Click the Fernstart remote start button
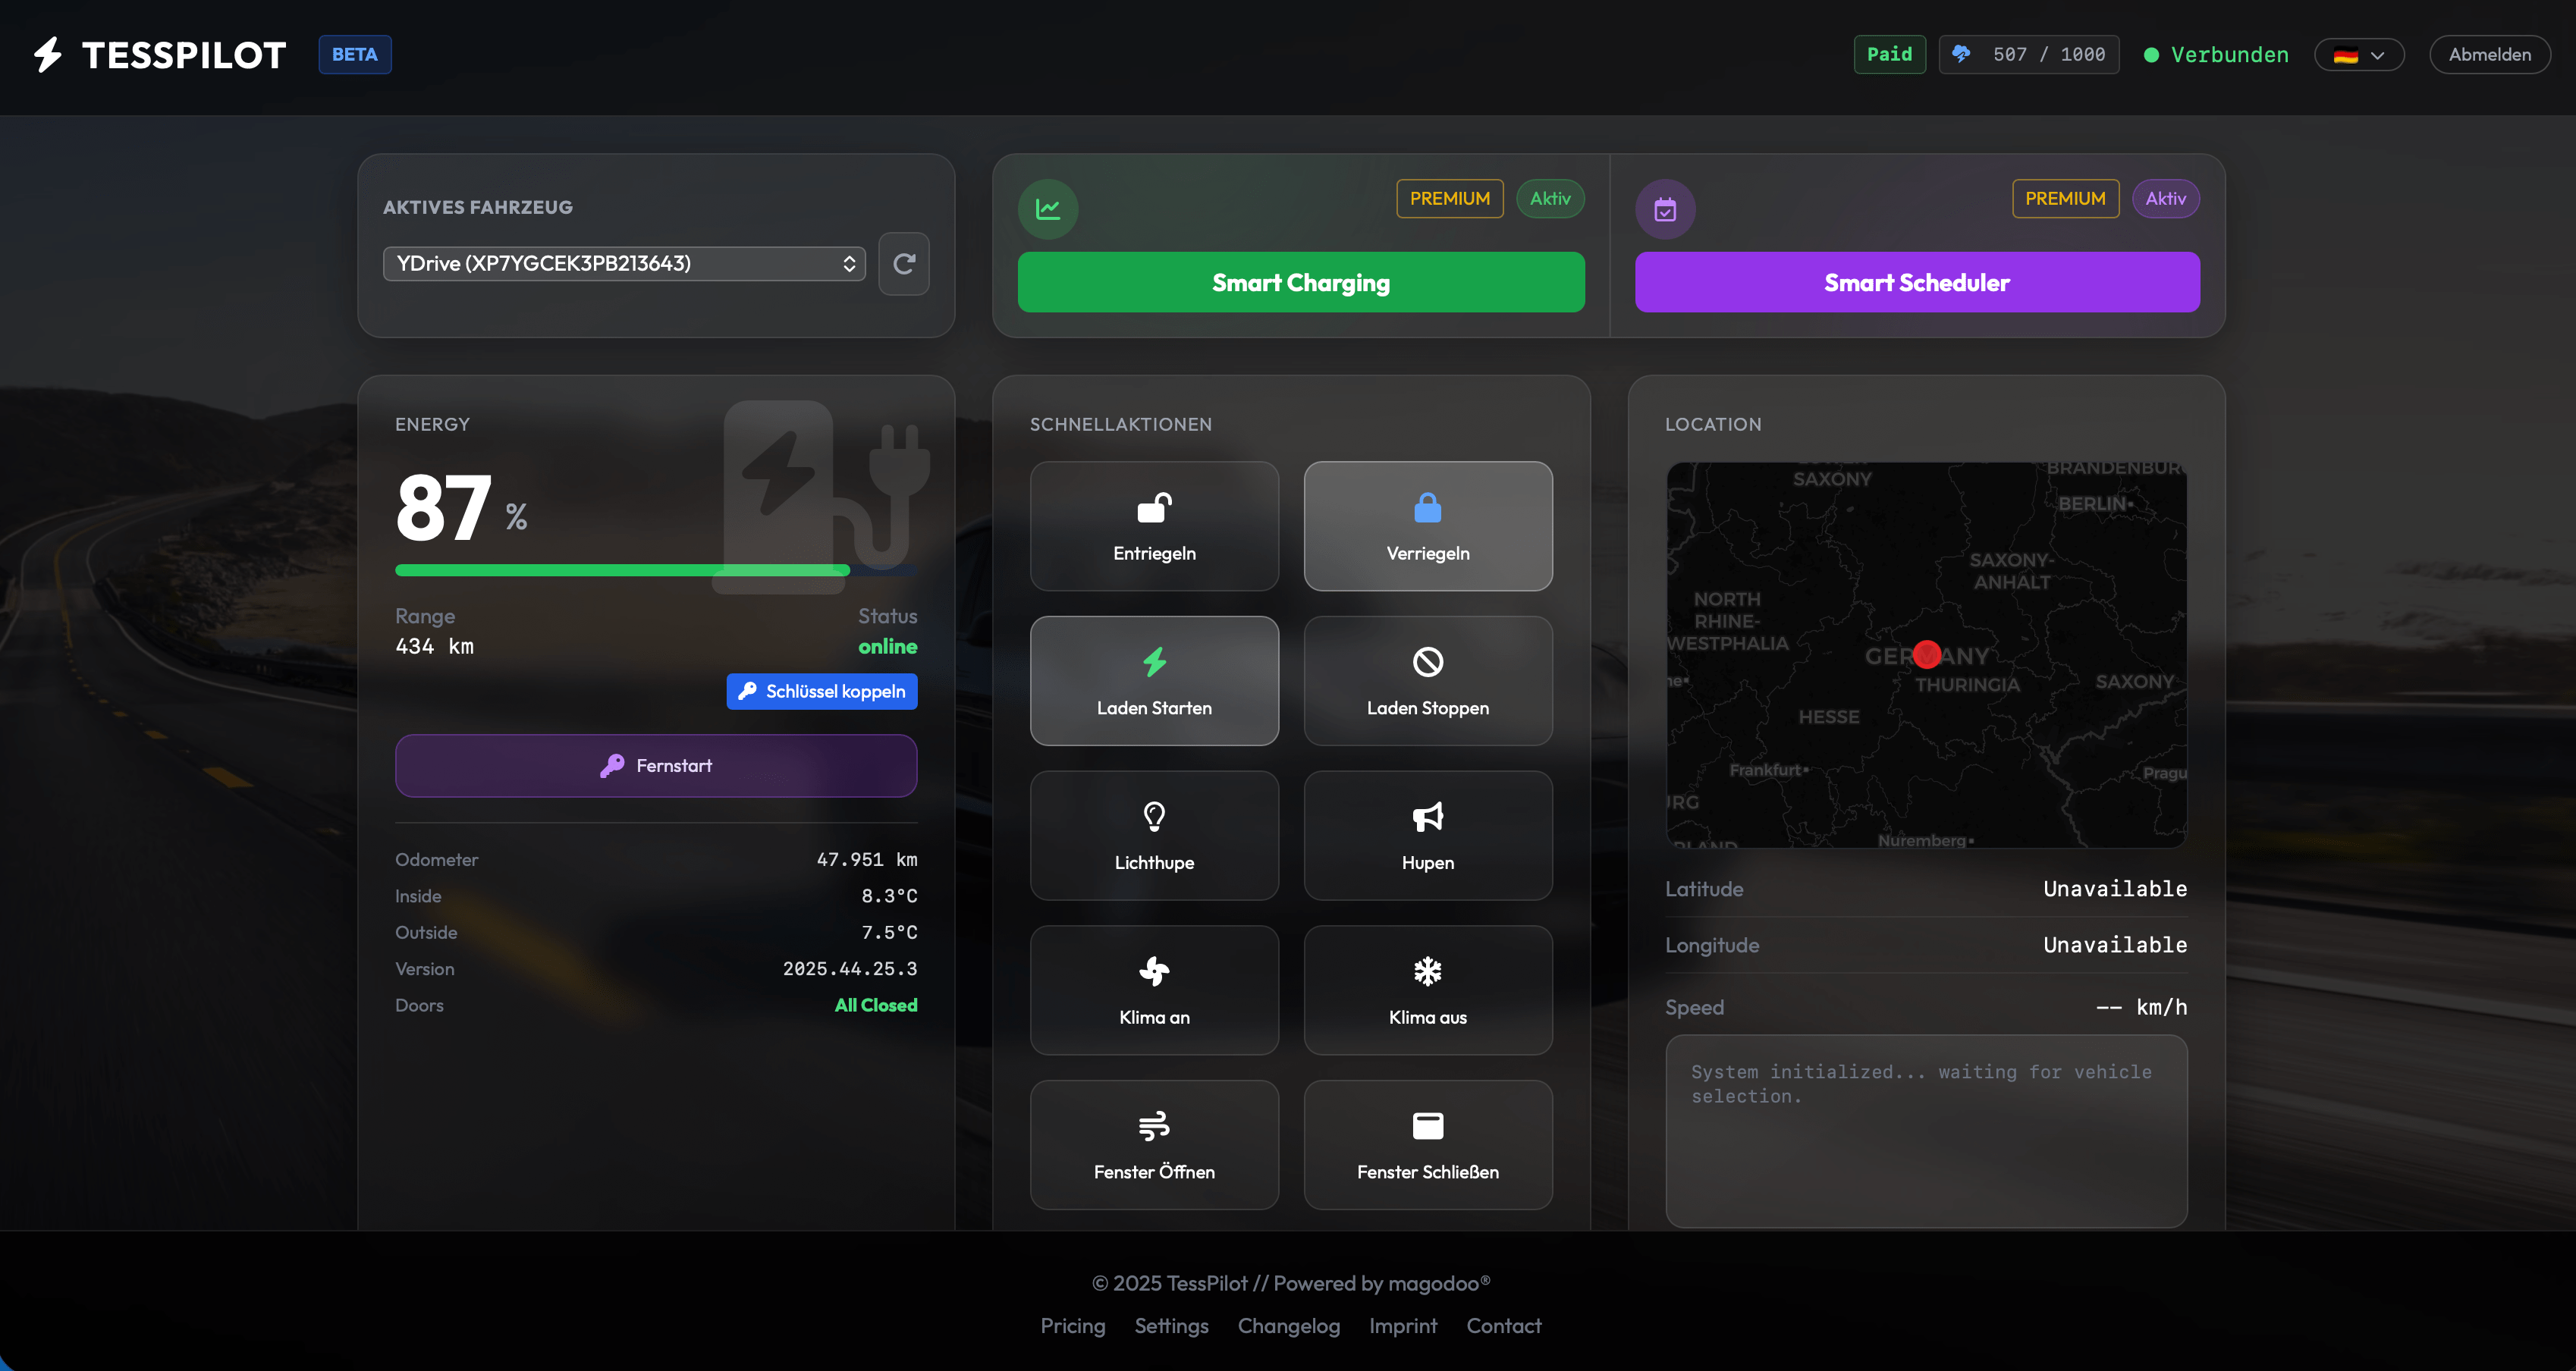Image resolution: width=2576 pixels, height=1371 pixels. [x=655, y=765]
